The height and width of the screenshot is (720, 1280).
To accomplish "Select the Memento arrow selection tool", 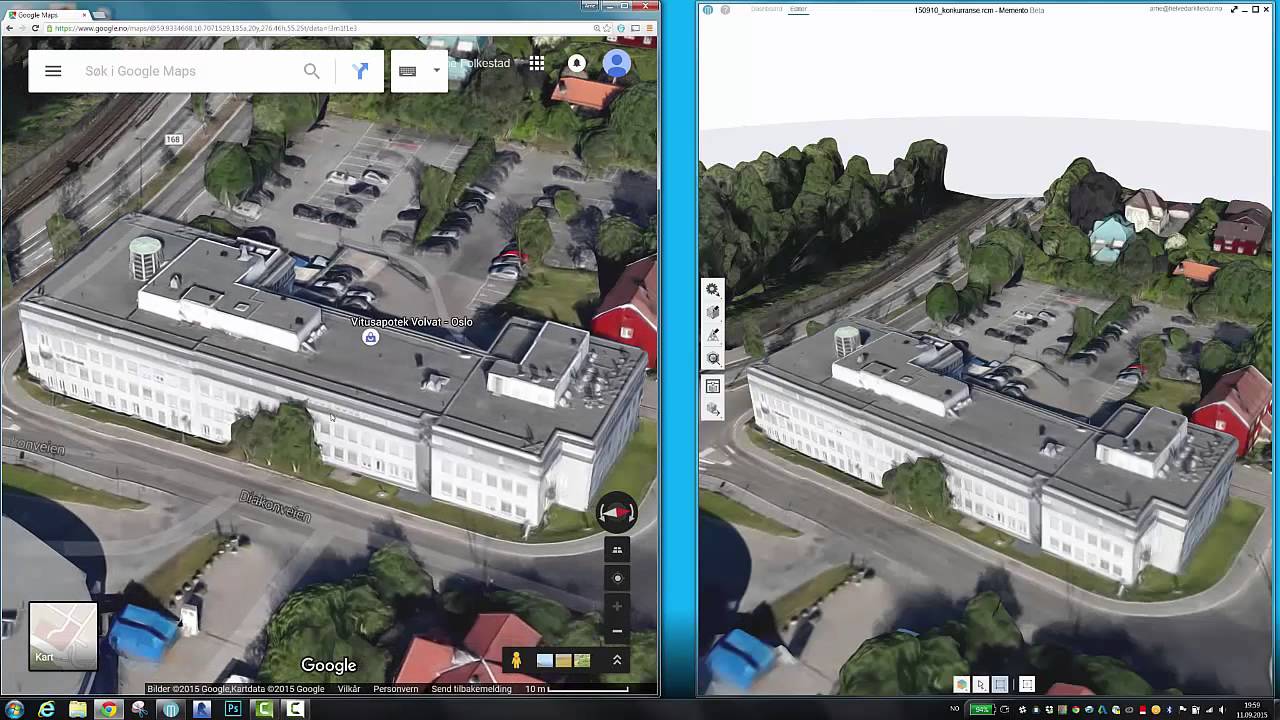I will pos(981,684).
